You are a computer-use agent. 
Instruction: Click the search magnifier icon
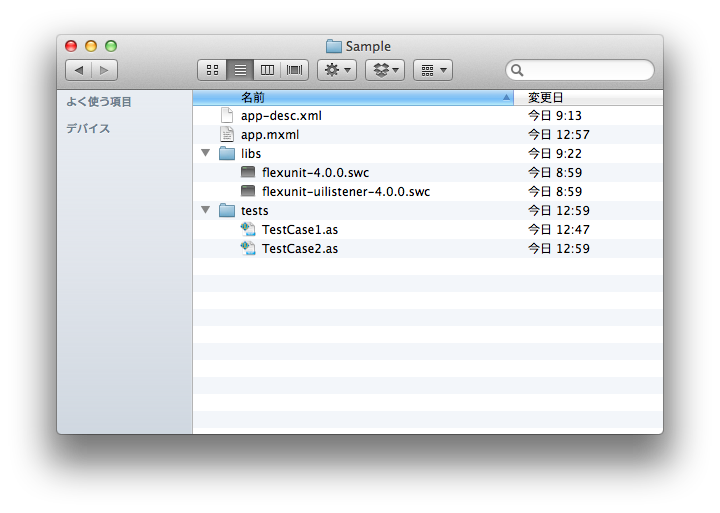[x=517, y=70]
